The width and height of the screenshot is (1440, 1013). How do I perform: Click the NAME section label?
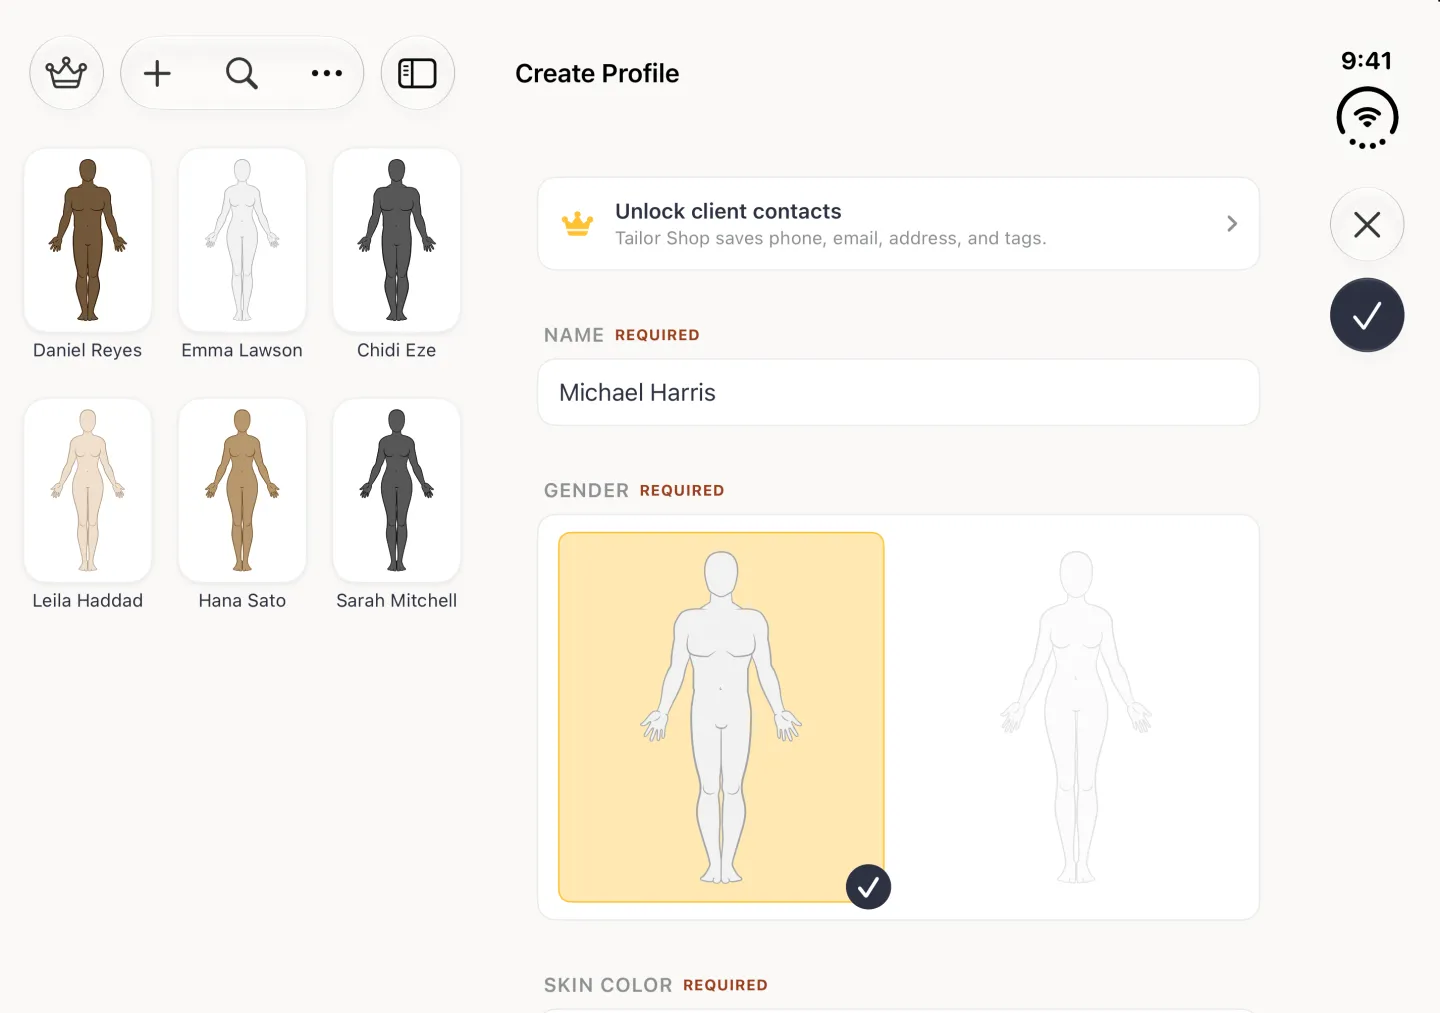[574, 335]
